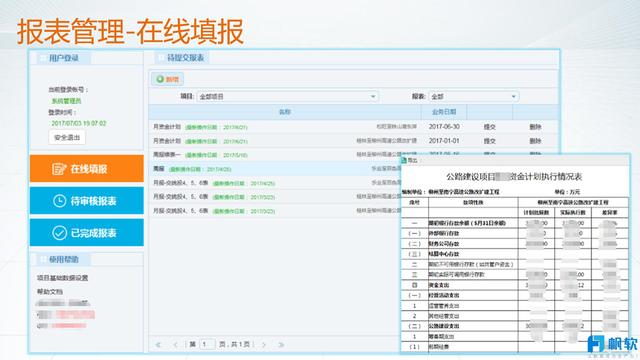Click the 安全退出 button
The height and width of the screenshot is (360, 640).
click(67, 137)
